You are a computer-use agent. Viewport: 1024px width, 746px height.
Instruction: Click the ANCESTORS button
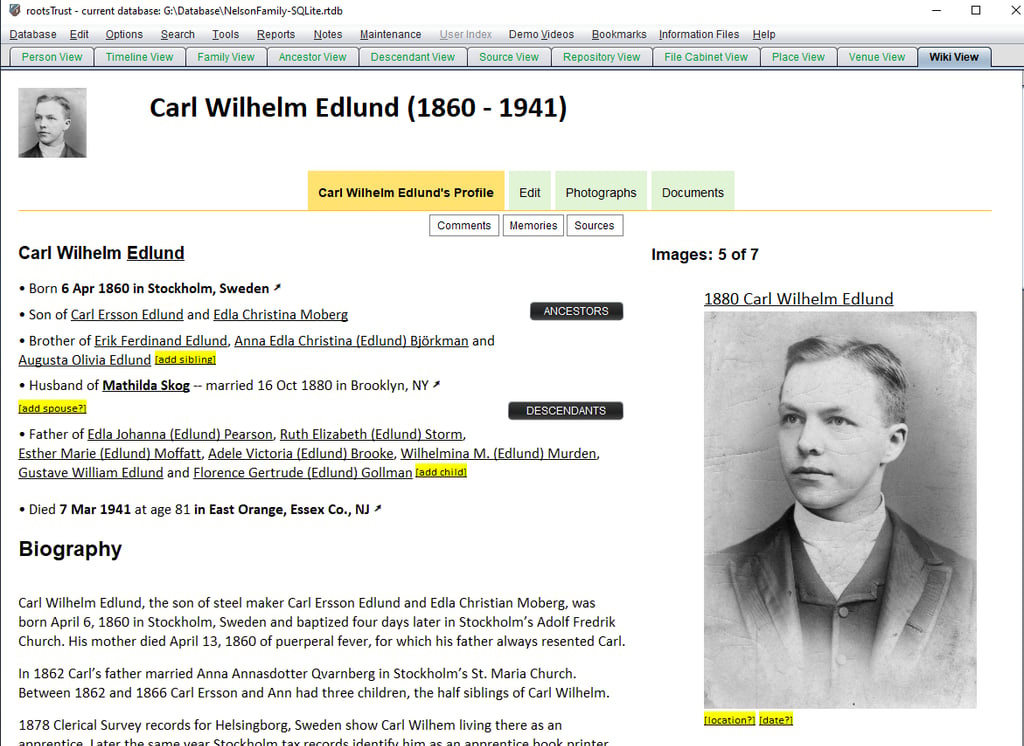click(x=576, y=311)
